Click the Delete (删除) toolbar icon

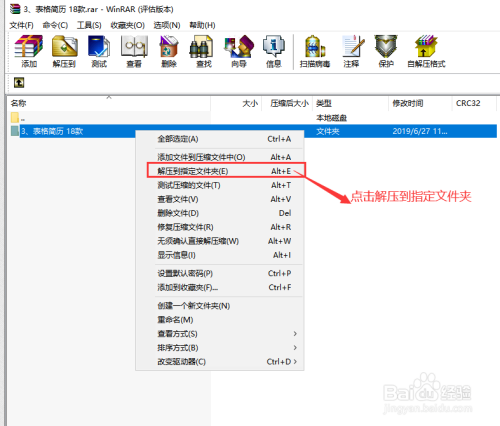(x=169, y=52)
